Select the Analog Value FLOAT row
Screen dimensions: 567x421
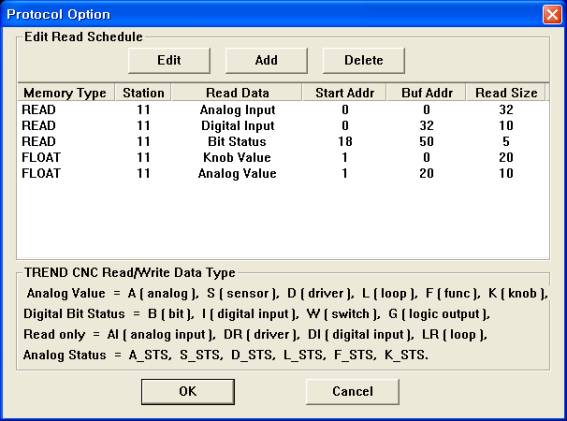point(283,173)
